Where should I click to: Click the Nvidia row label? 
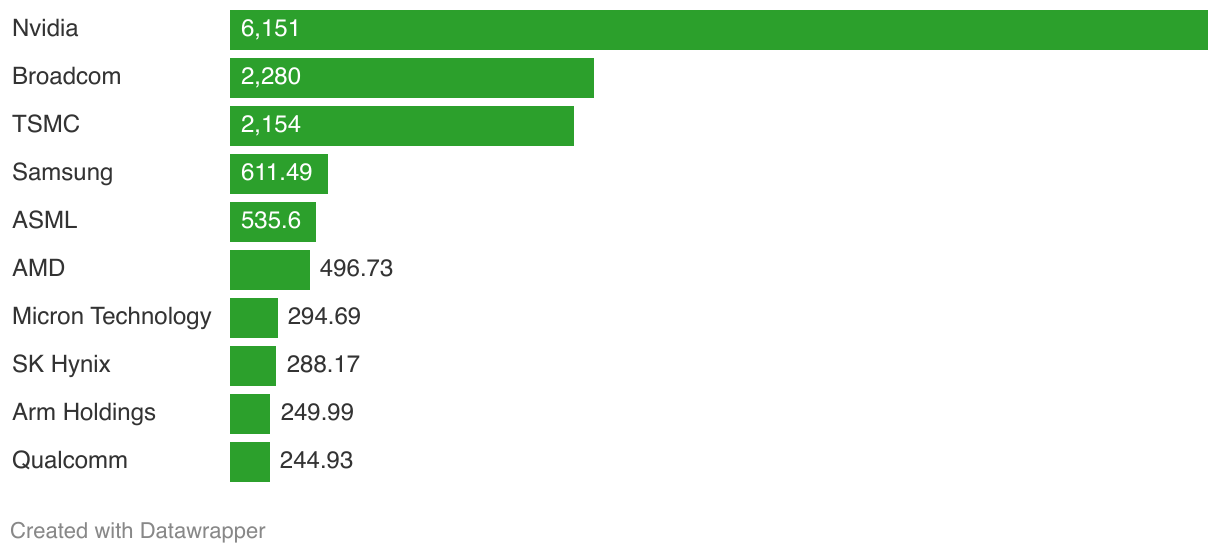click(45, 29)
